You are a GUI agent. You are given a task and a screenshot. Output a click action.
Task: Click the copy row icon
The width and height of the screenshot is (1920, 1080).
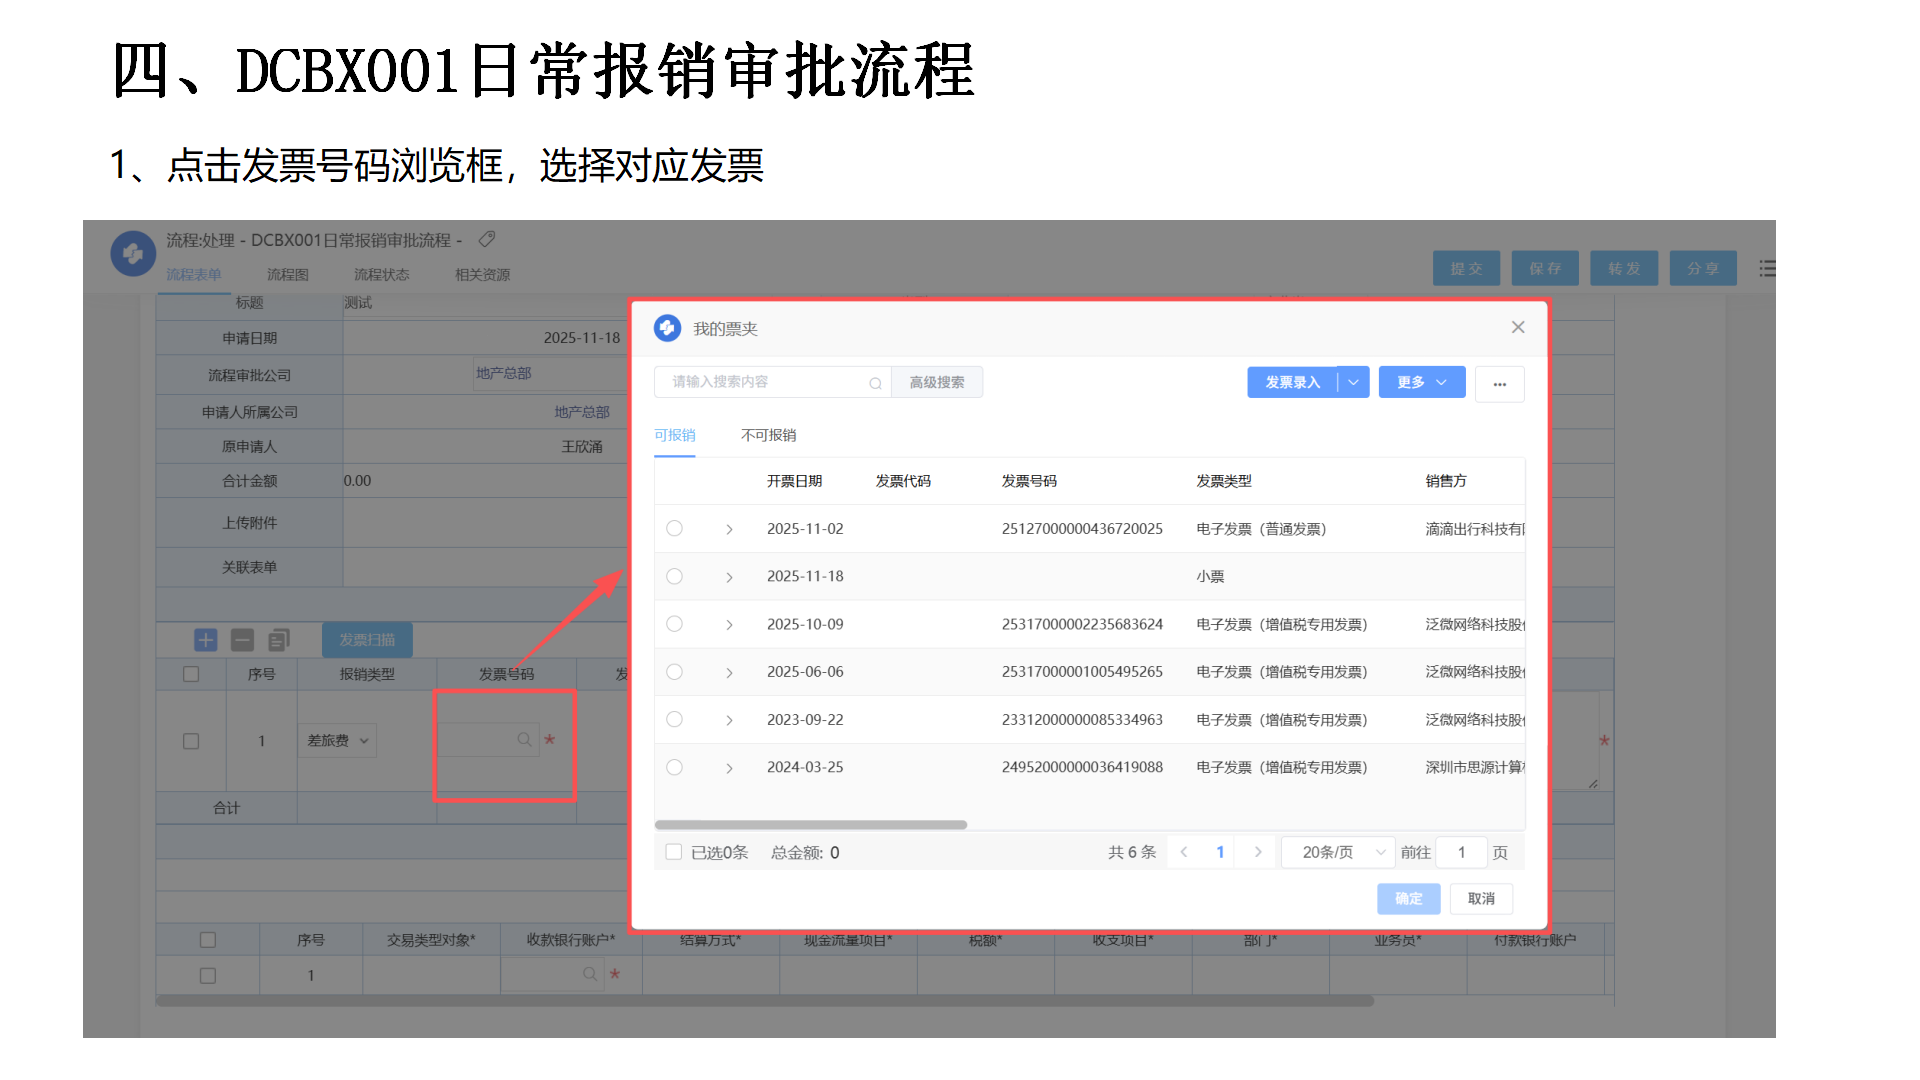279,640
